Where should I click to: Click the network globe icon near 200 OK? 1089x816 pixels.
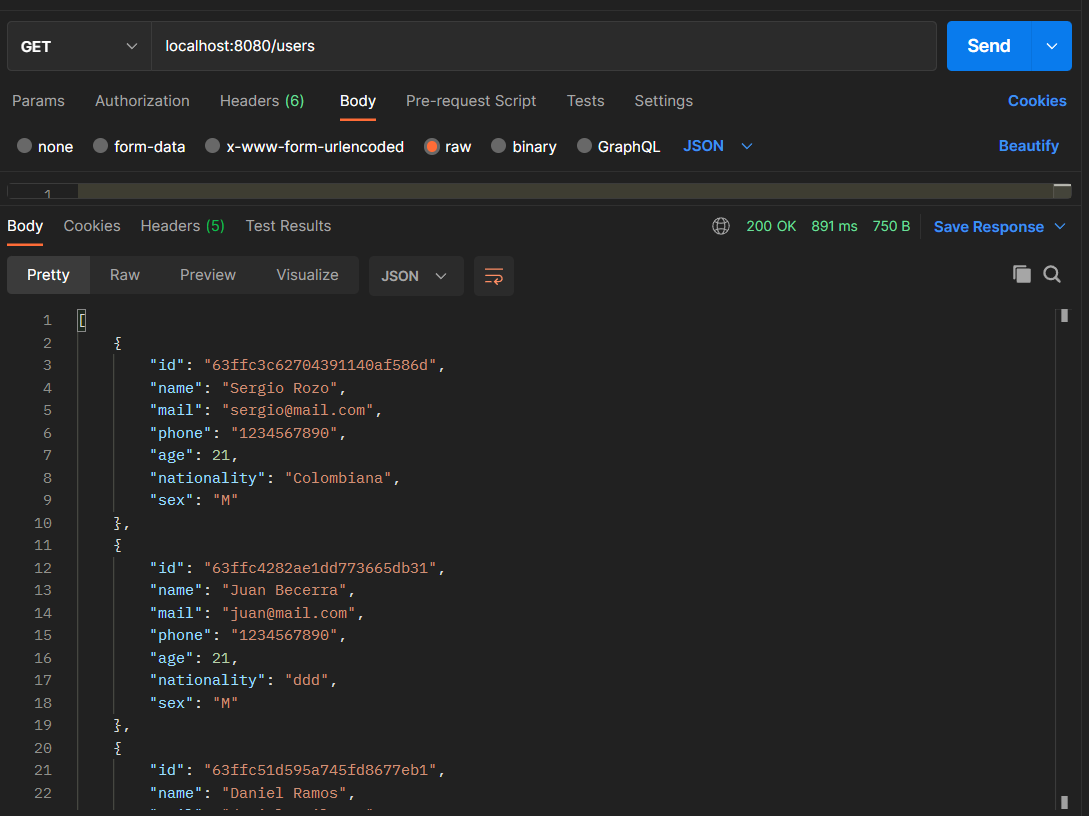721,226
